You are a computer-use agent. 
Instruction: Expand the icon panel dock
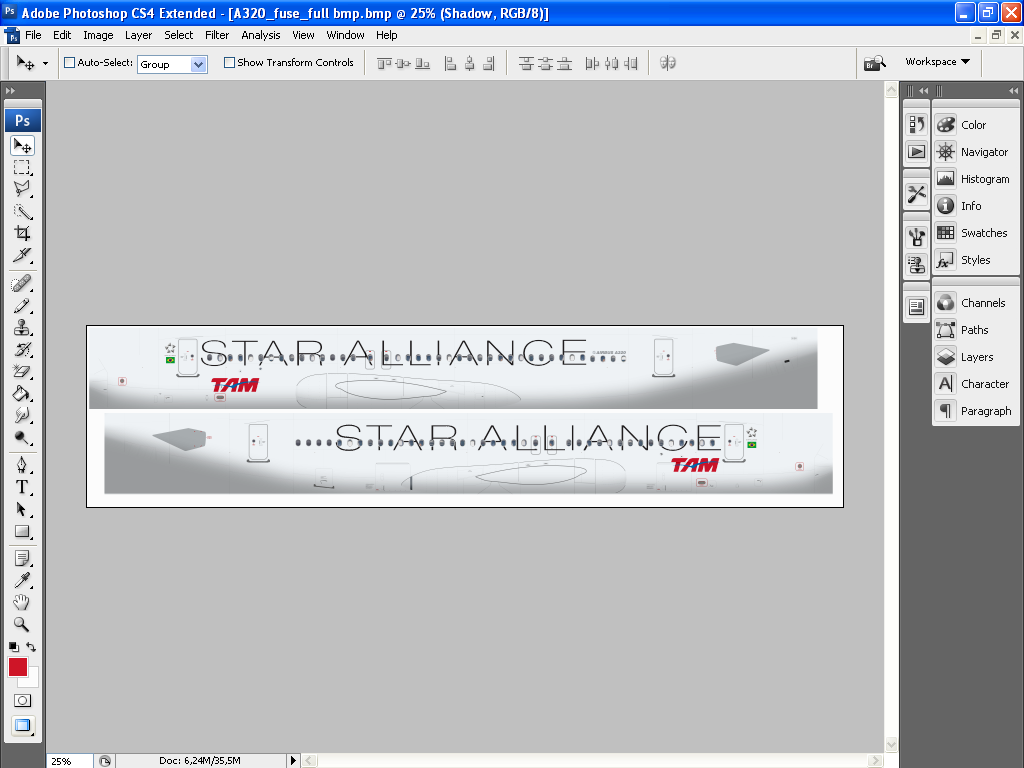(923, 91)
